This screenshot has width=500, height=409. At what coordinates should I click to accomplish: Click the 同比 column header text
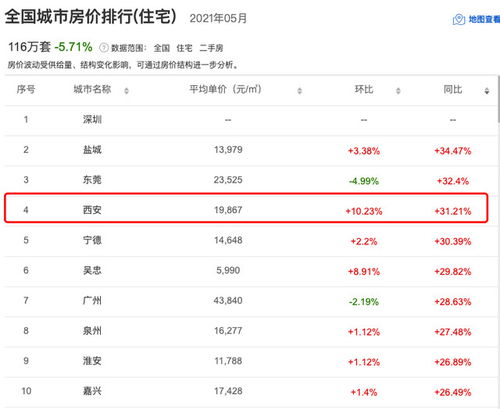tap(453, 89)
